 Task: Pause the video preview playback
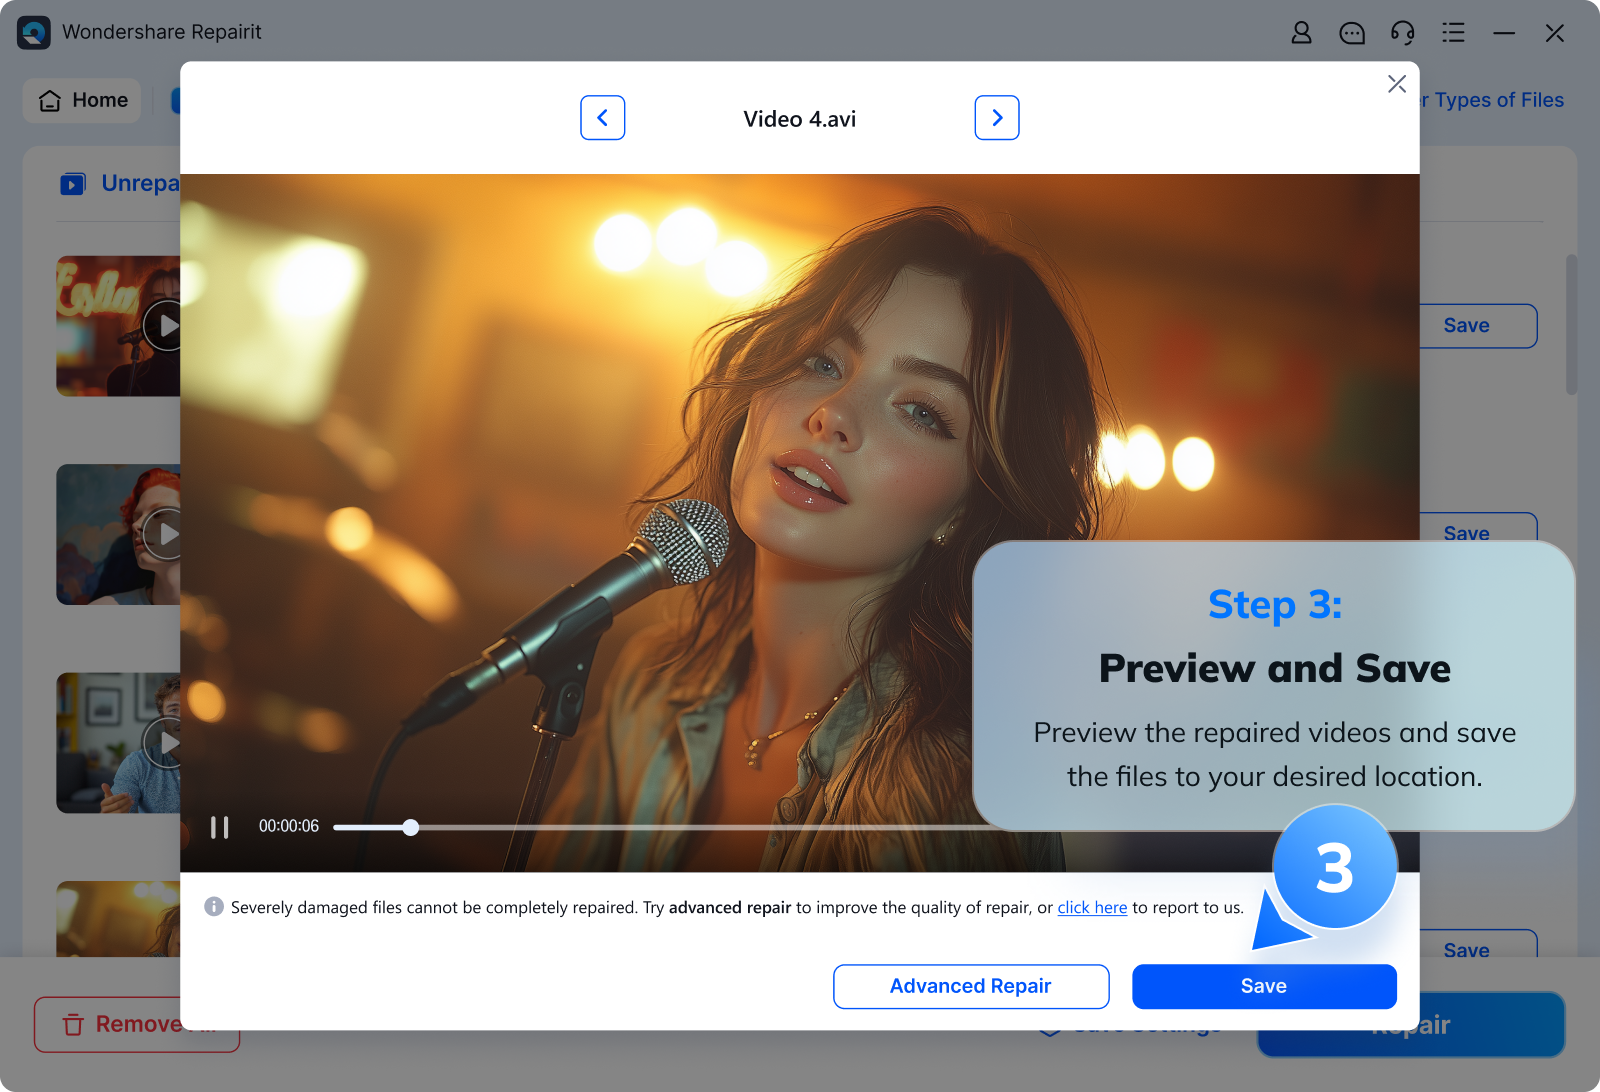click(x=220, y=827)
